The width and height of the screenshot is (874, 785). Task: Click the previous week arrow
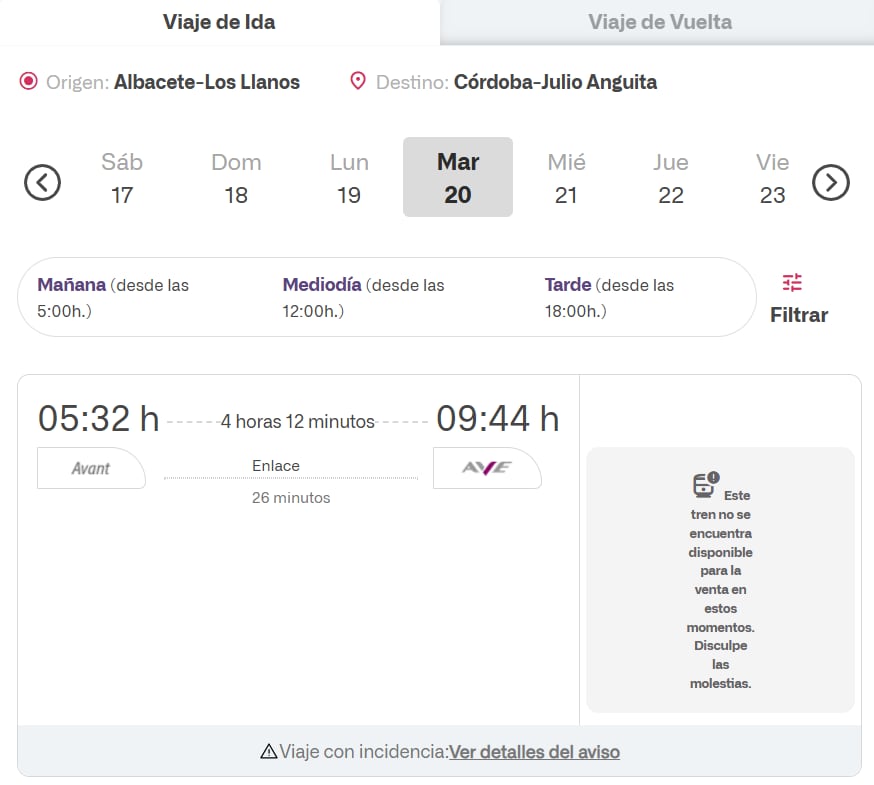(x=41, y=181)
